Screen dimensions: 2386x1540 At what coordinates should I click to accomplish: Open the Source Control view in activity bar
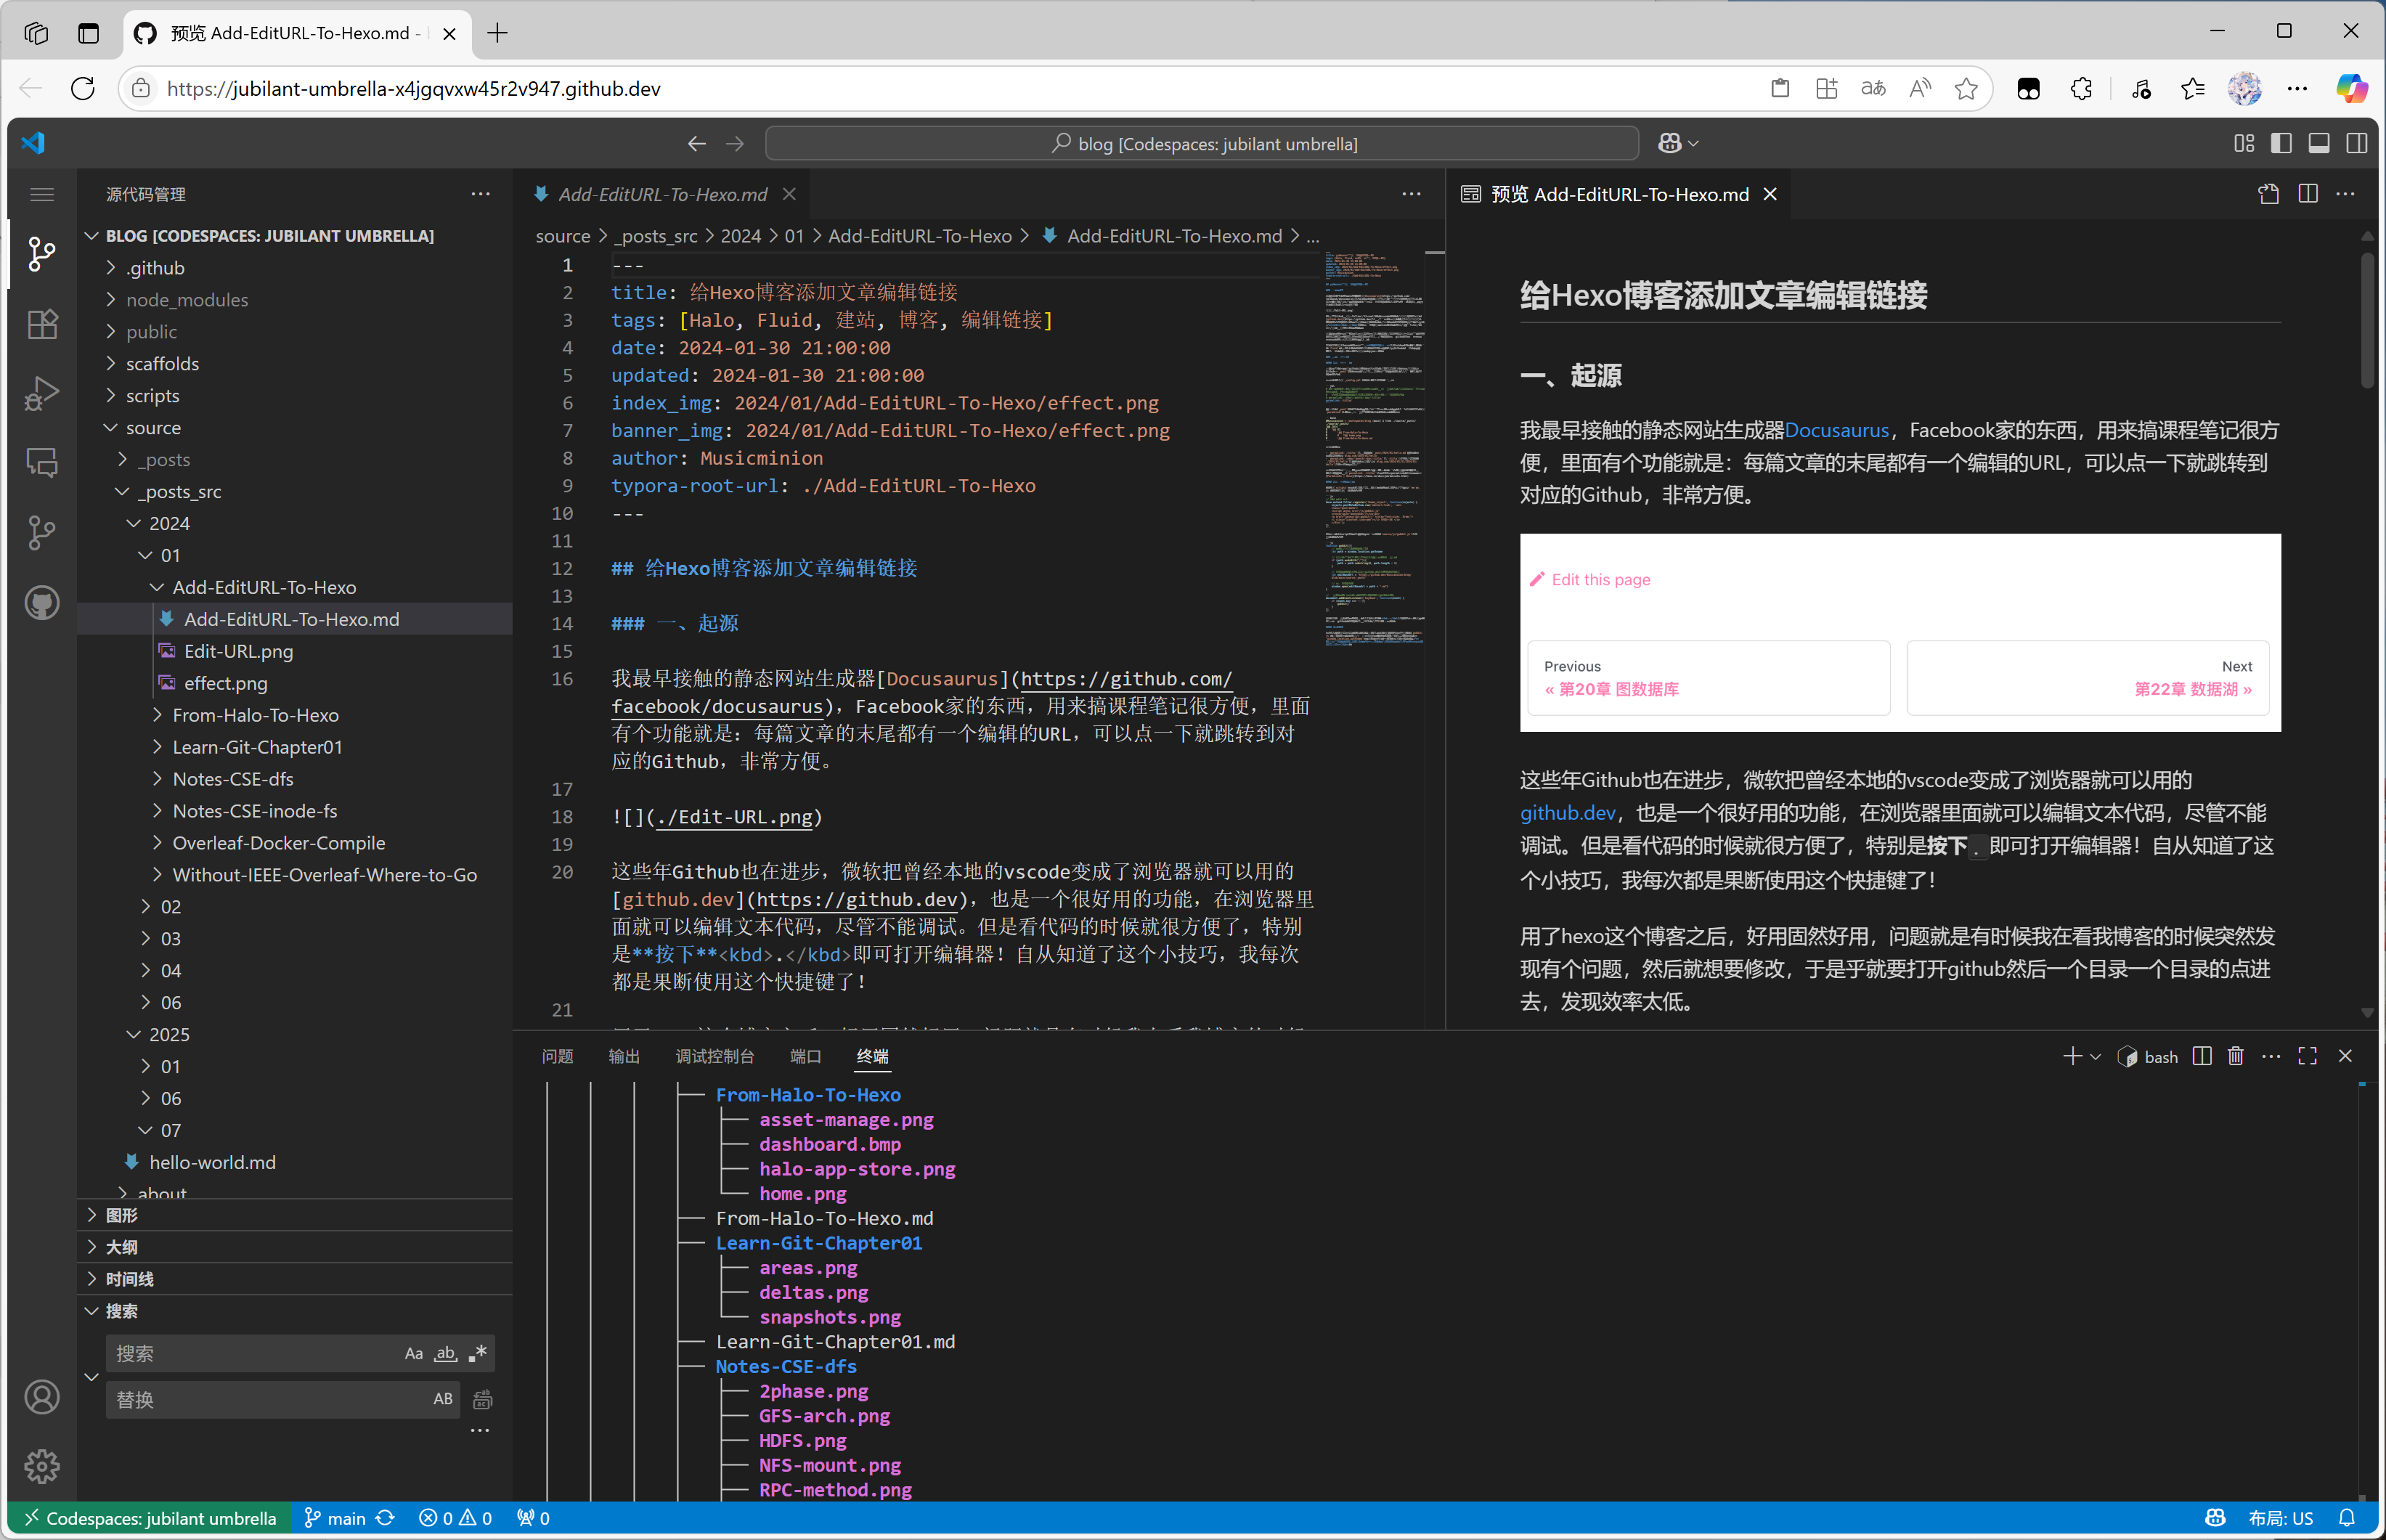tap(42, 254)
